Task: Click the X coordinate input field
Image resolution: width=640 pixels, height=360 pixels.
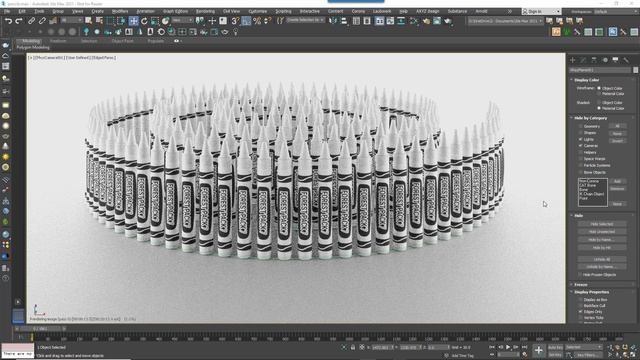Action: 383,347
